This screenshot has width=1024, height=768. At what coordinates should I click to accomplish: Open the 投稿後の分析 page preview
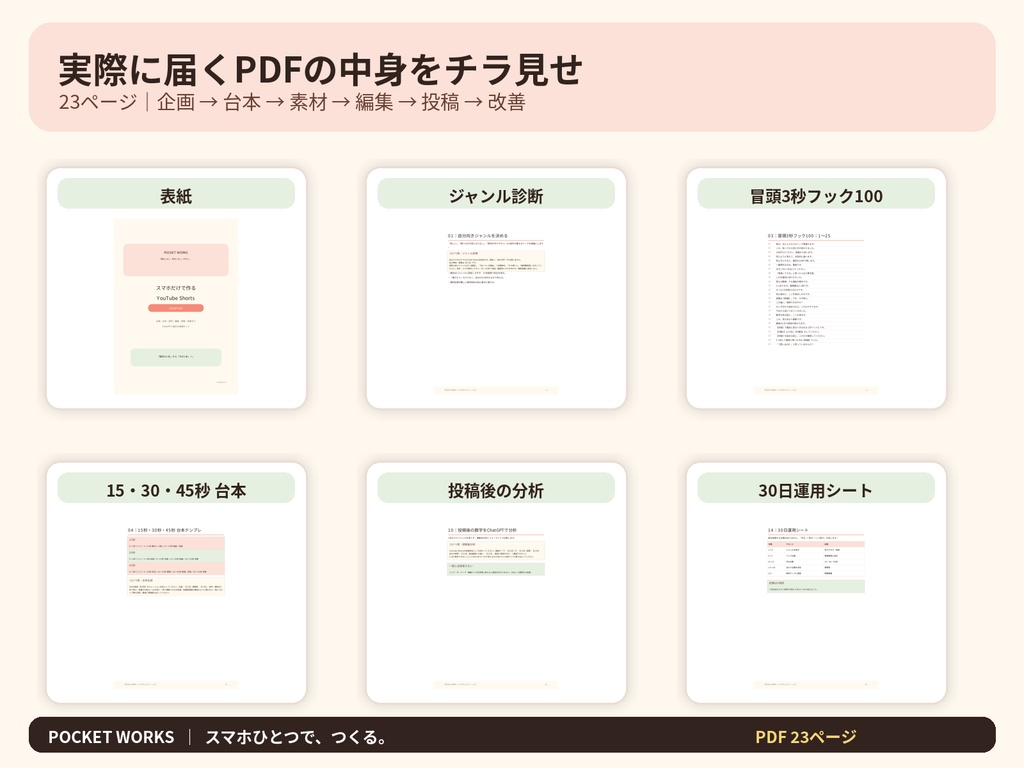click(x=496, y=601)
